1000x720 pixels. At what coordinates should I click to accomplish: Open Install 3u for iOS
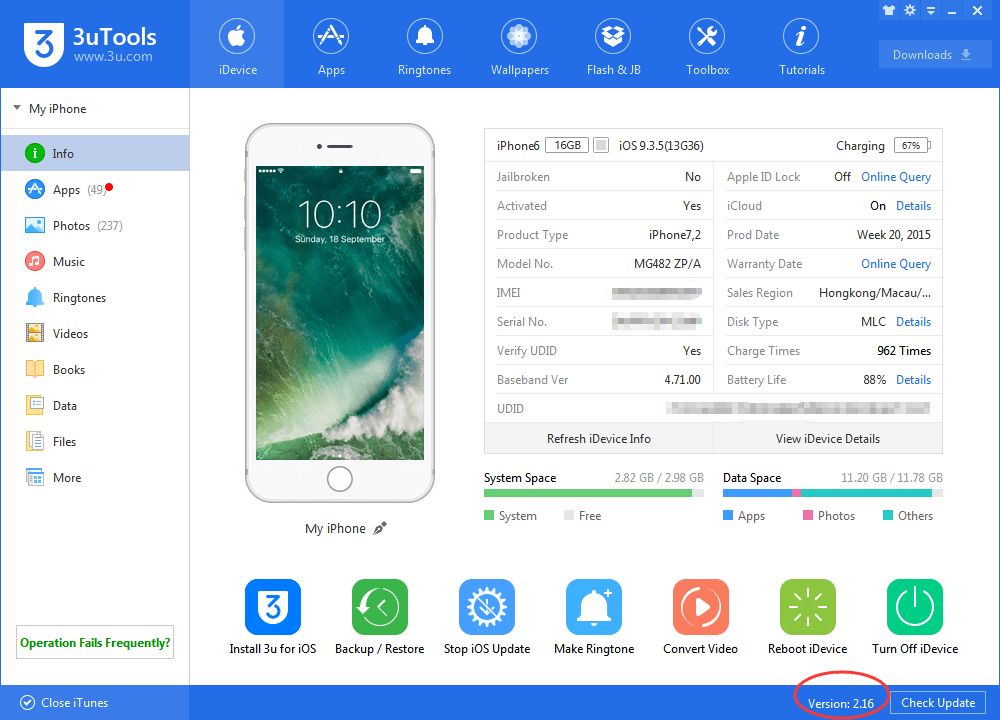(x=272, y=607)
